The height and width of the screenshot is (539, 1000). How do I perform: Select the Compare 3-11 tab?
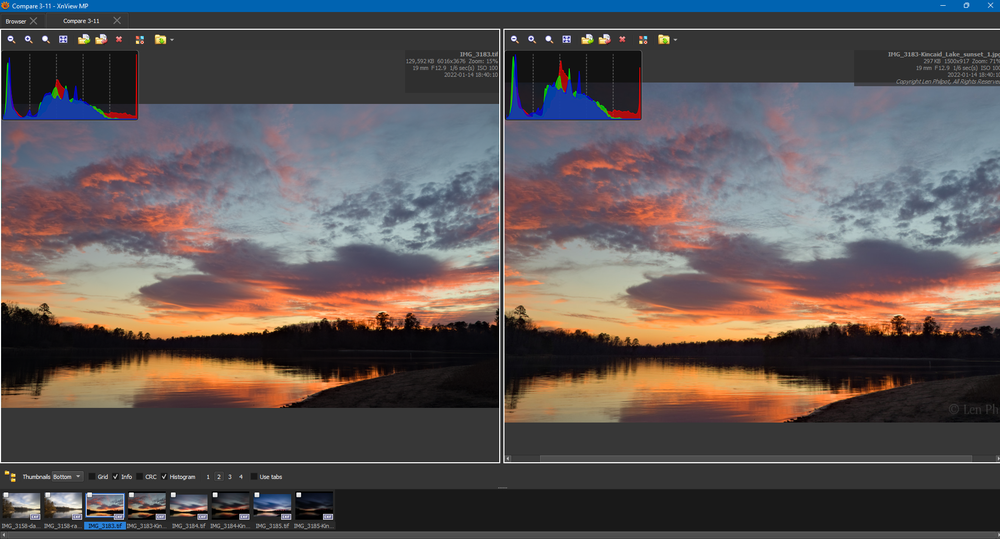[81, 20]
